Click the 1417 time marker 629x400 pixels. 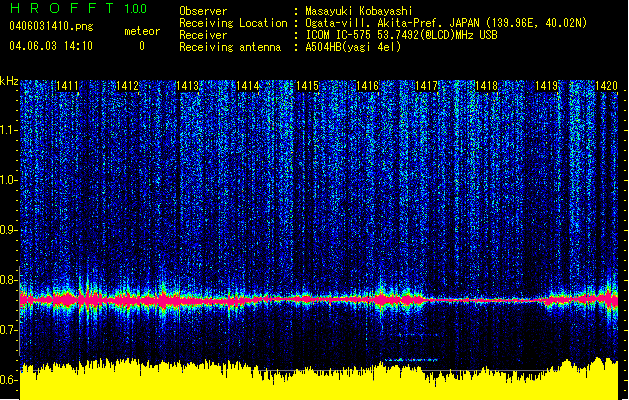(426, 86)
